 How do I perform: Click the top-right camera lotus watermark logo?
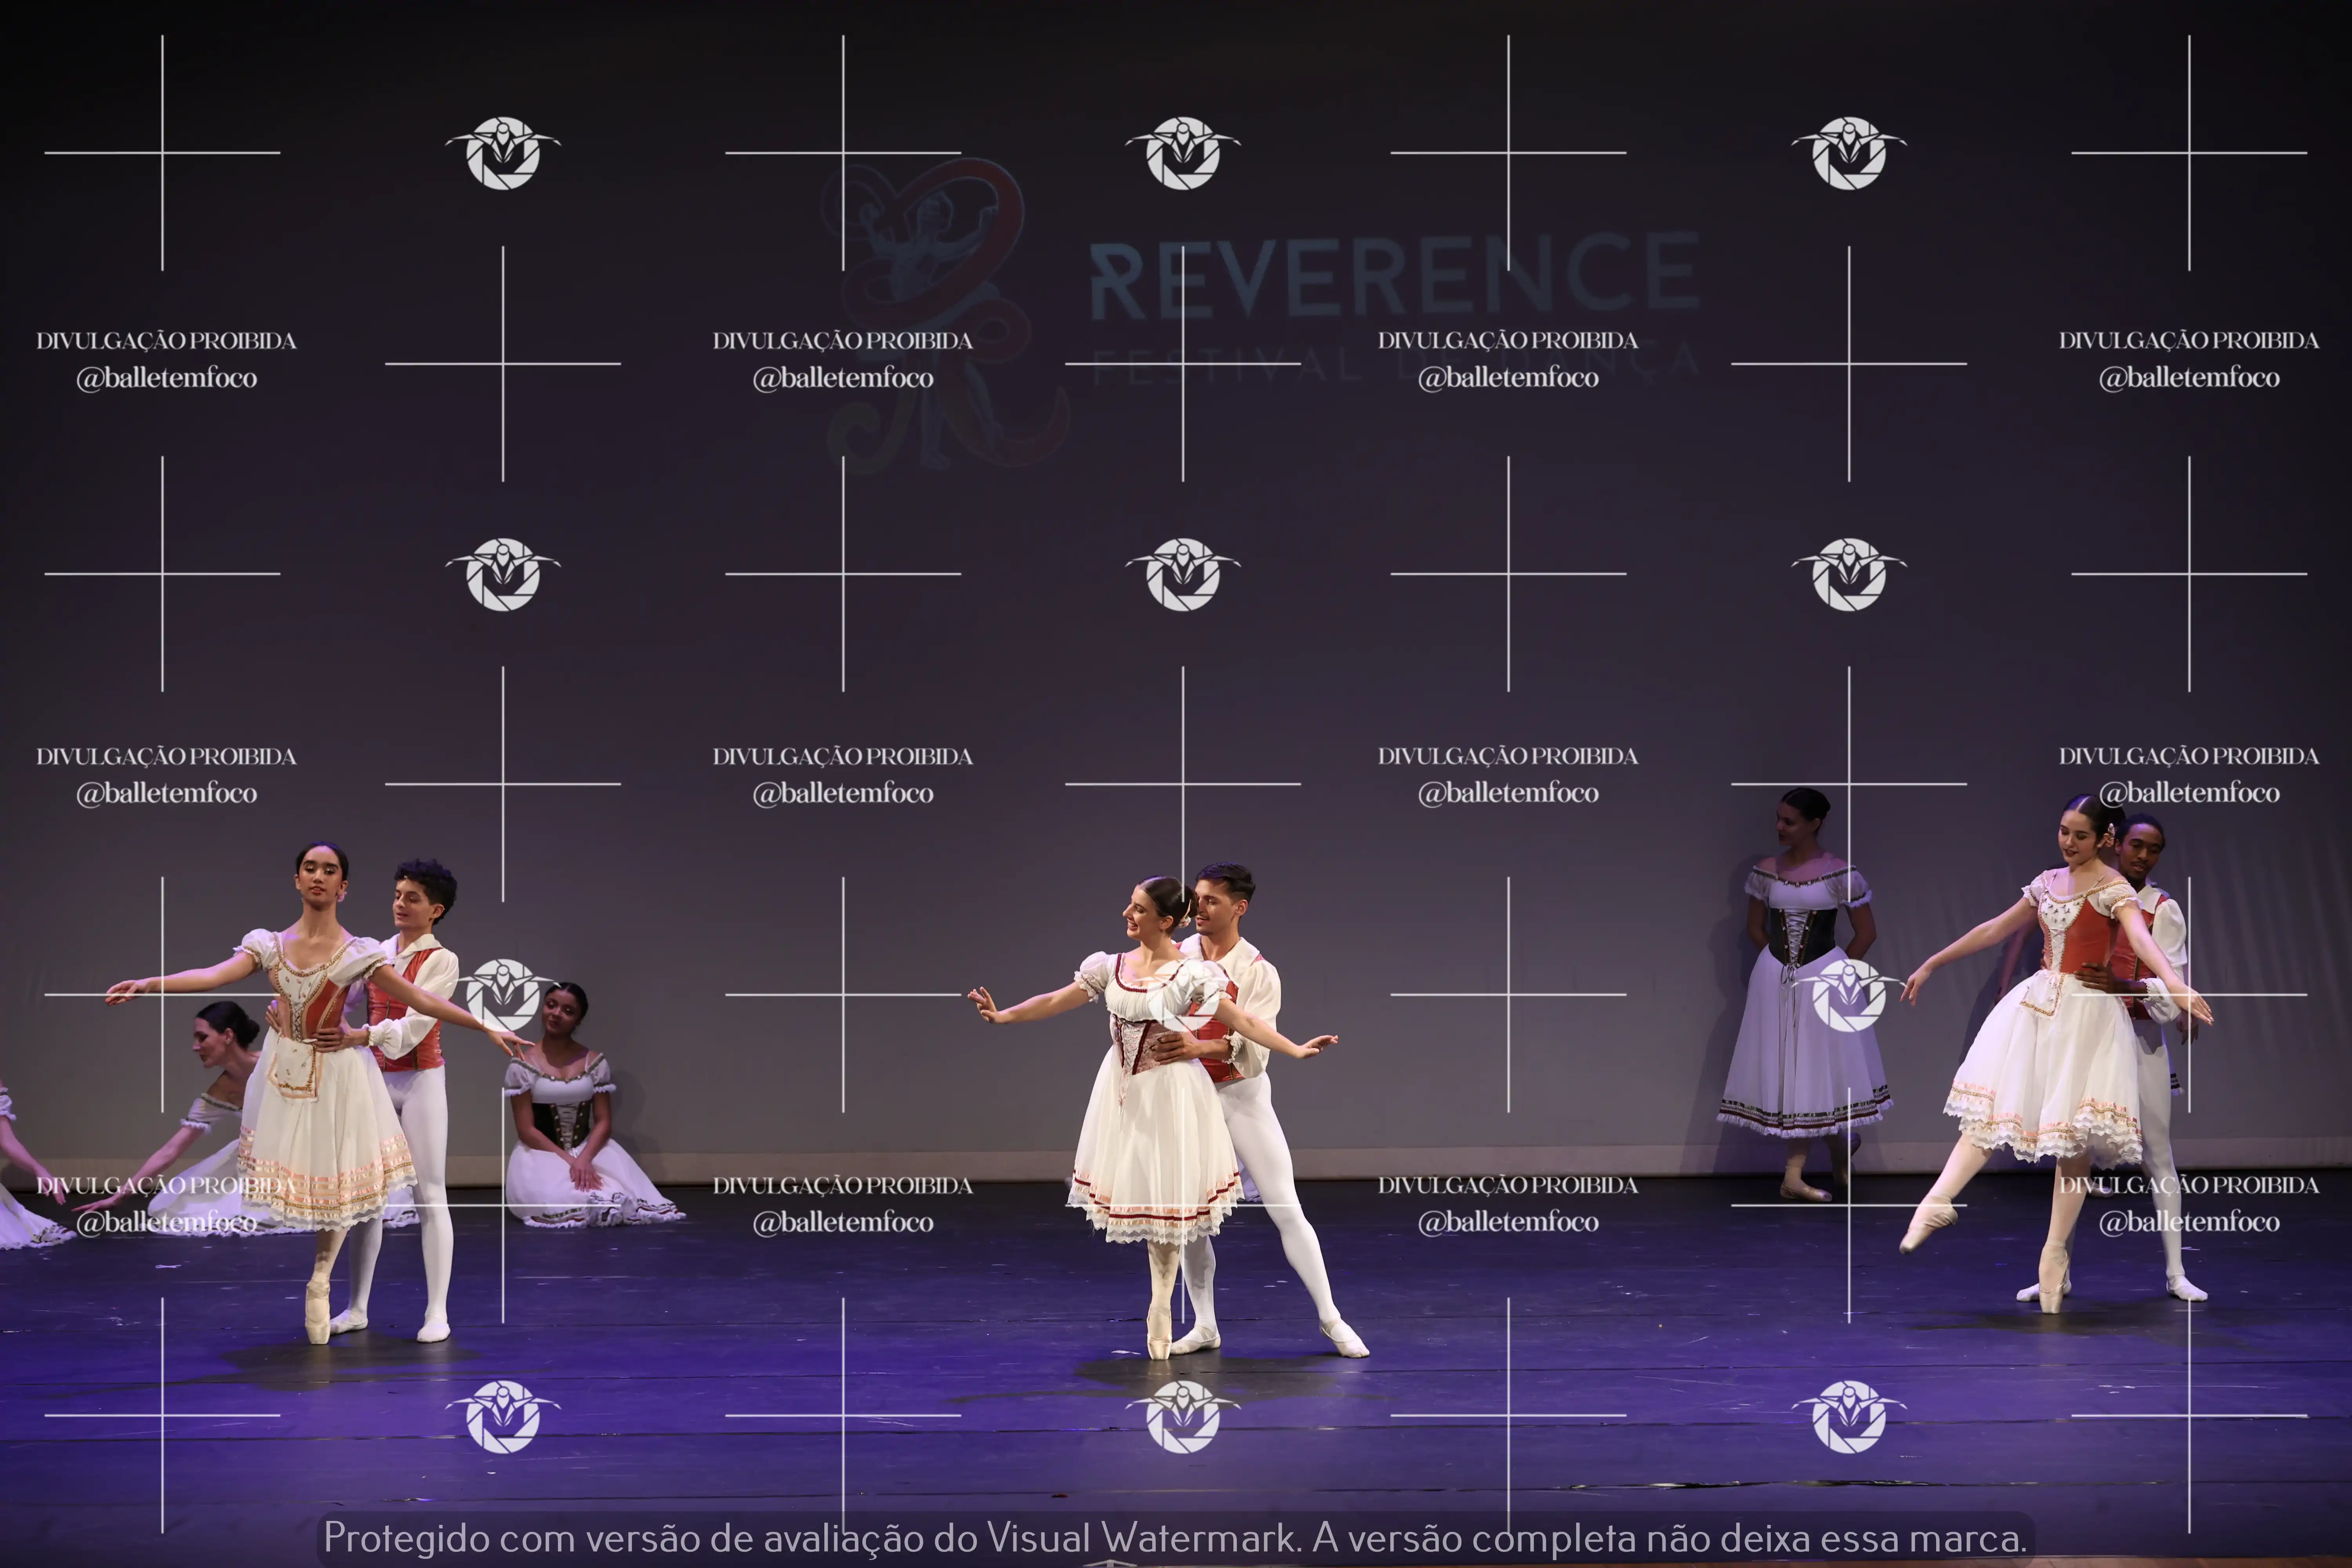click(1849, 153)
